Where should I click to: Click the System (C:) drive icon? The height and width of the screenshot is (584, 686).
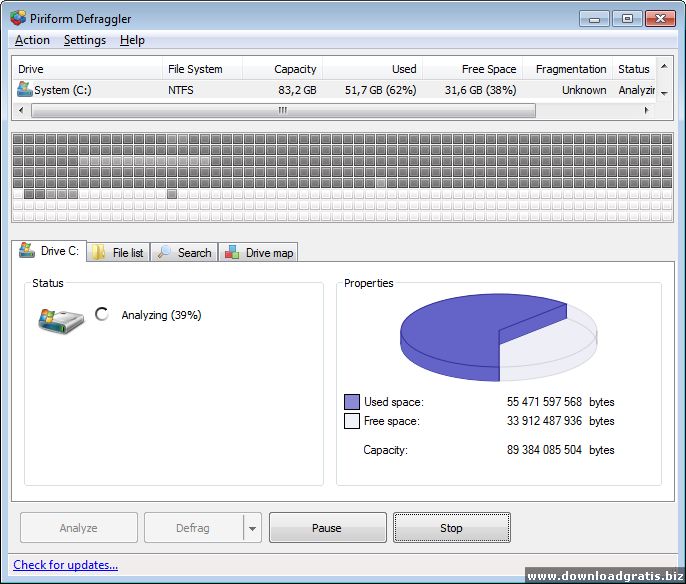(25, 89)
